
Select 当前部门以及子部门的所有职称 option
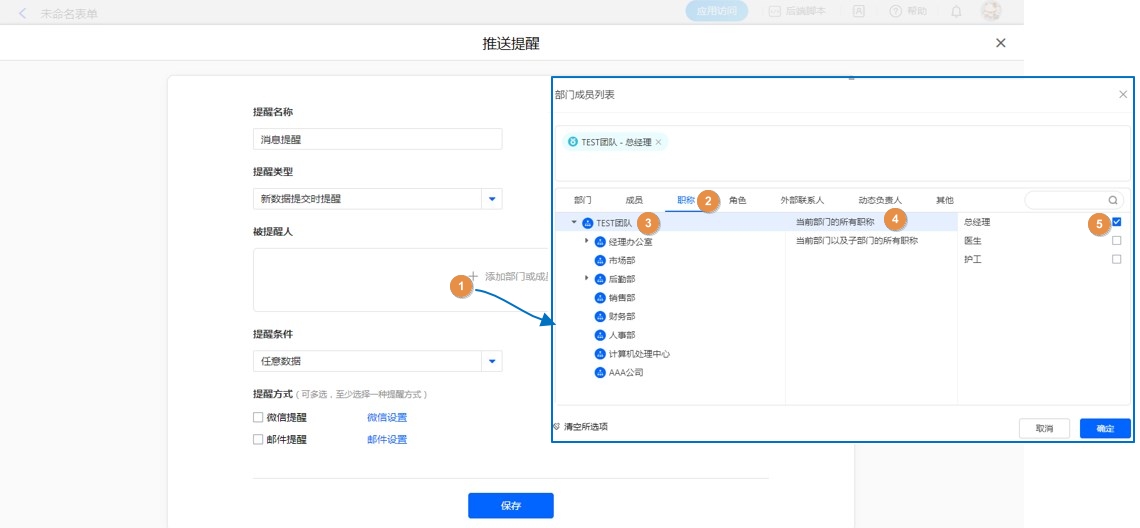click(x=856, y=241)
